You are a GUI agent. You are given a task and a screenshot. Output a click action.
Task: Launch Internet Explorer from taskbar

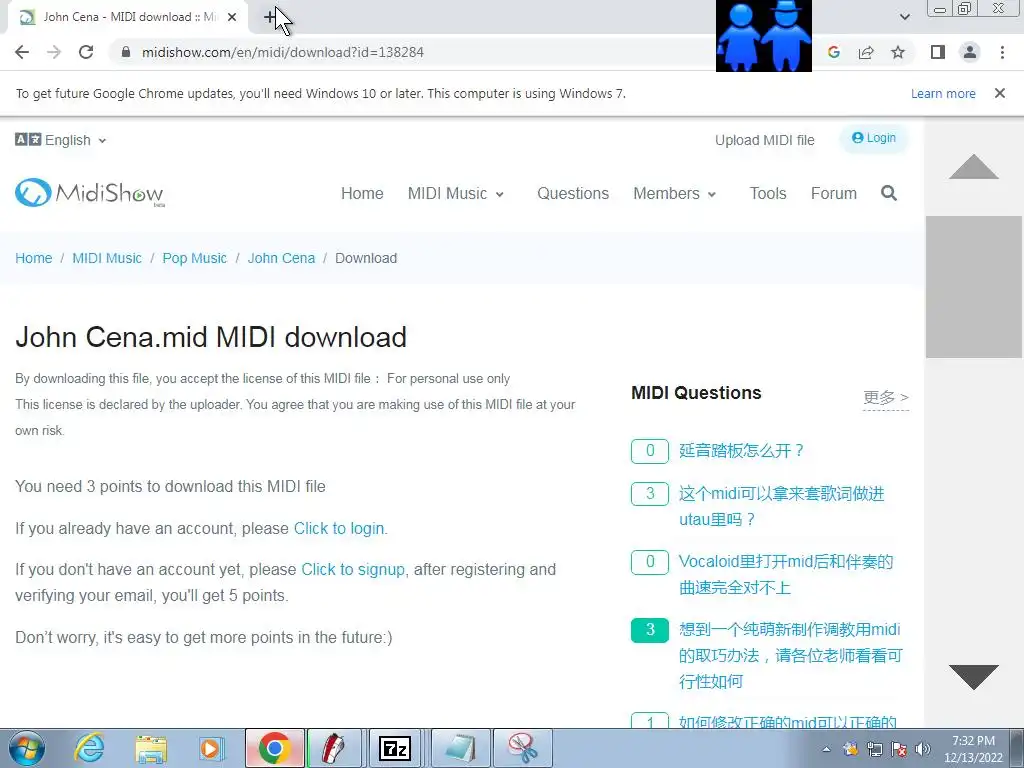[x=89, y=748]
